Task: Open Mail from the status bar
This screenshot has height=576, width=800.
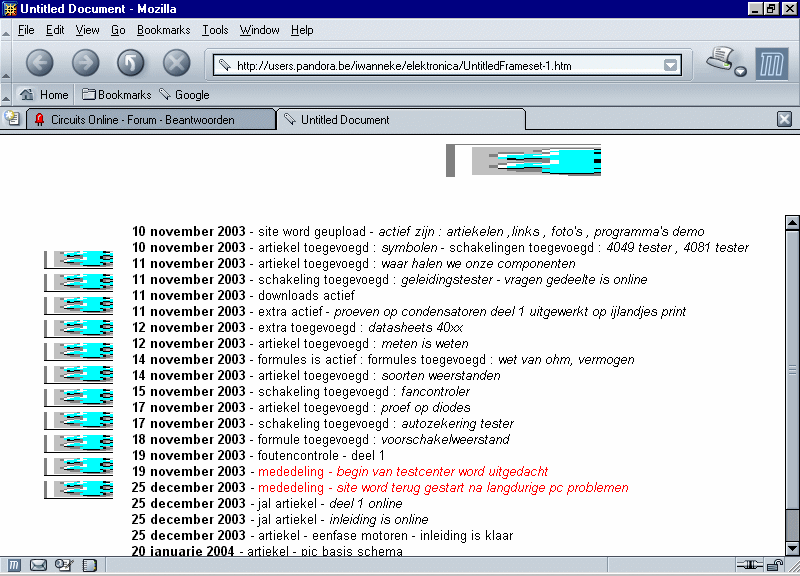Action: 39,566
